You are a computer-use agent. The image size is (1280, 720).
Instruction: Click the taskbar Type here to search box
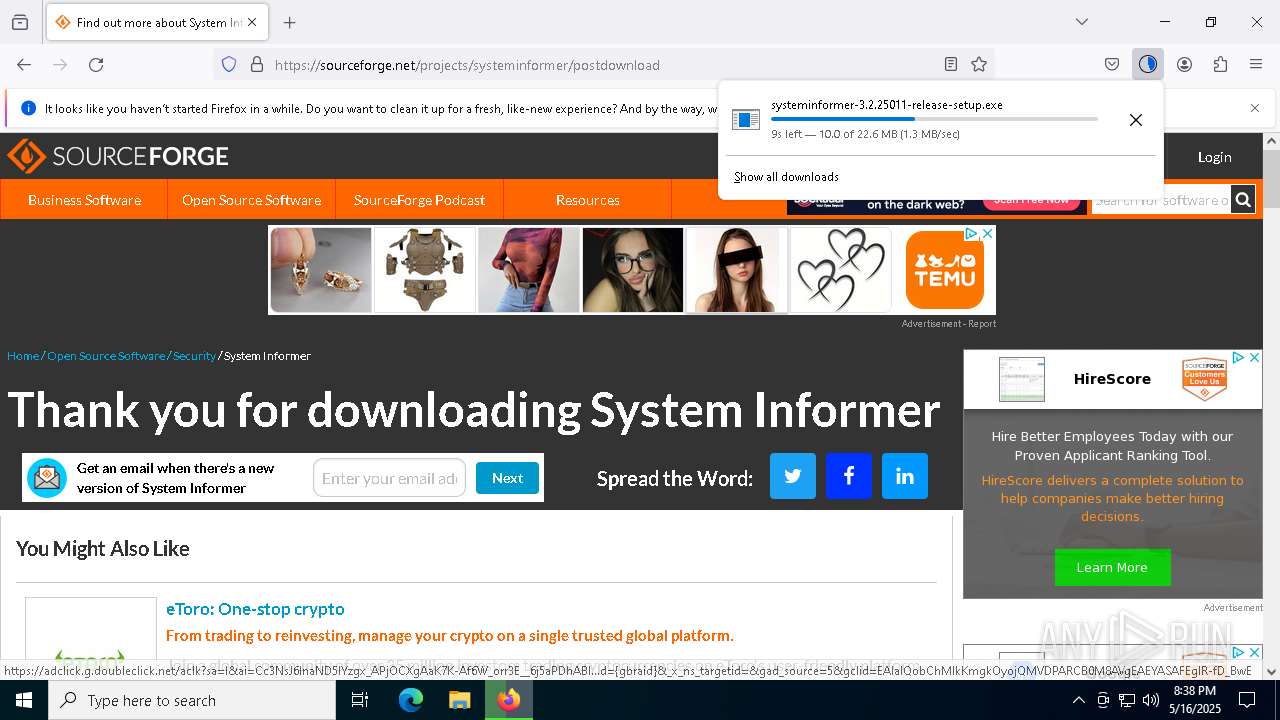coord(192,700)
